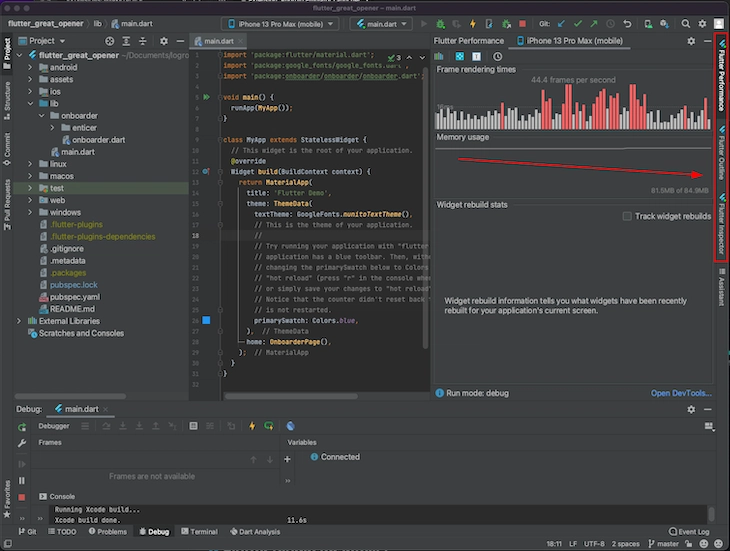Image resolution: width=730 pixels, height=551 pixels.
Task: Open Dart DevTools blue icon in Debug toolbar
Action: 291,426
